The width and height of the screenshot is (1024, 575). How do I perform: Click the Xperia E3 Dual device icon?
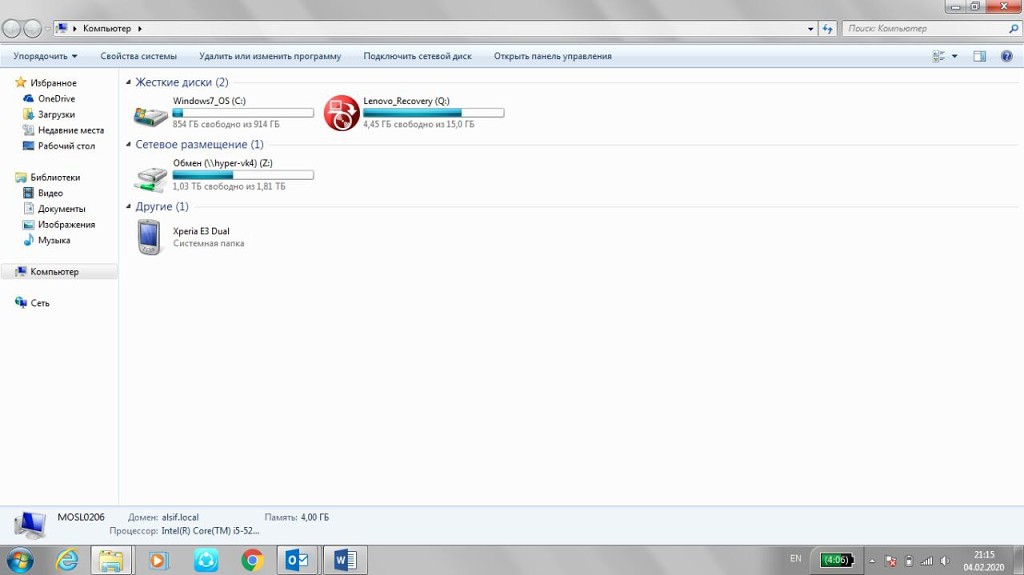(148, 237)
